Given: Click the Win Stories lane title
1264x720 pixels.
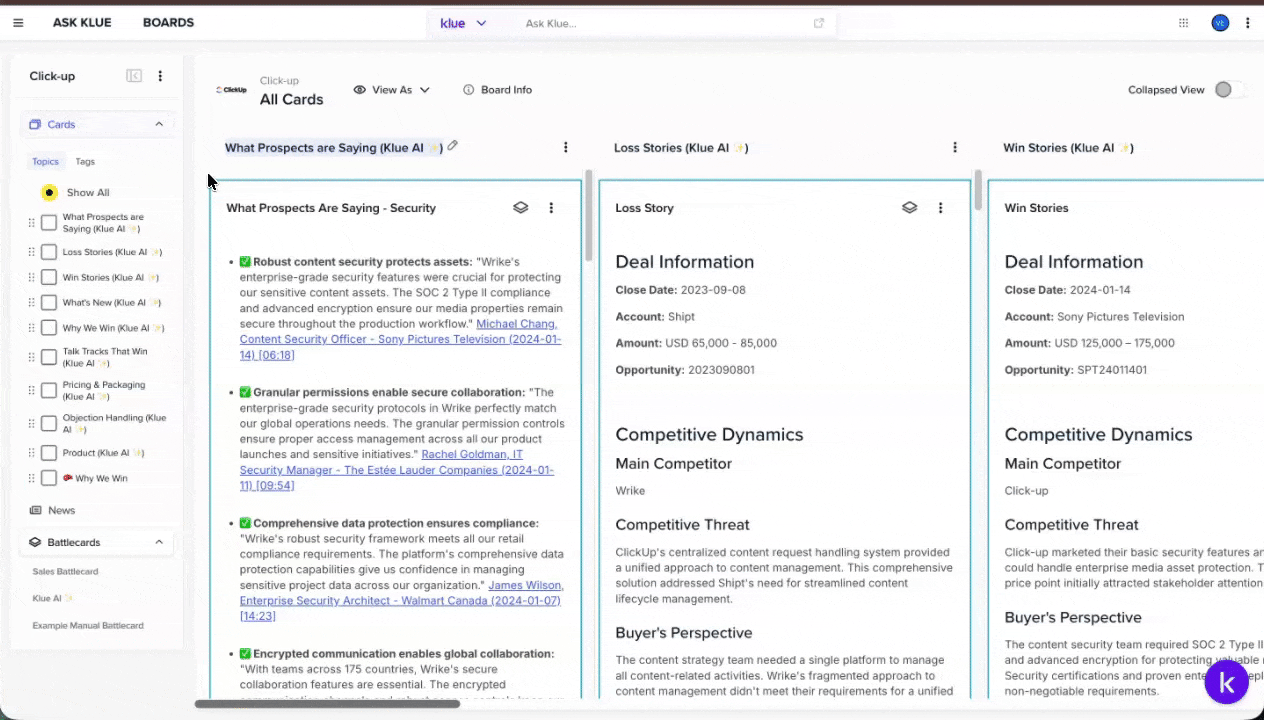Looking at the screenshot, I should 1068,147.
